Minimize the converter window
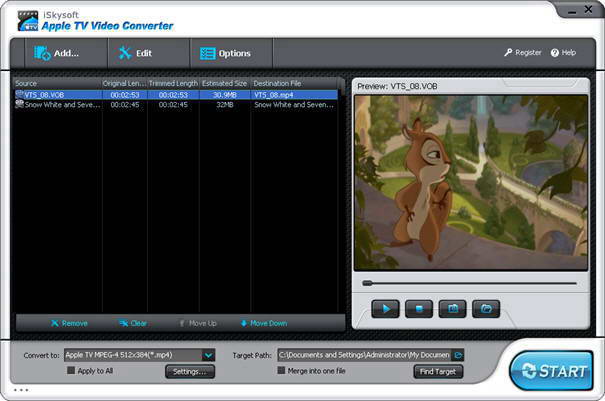Viewport: 605px width, 401px height. [572, 11]
